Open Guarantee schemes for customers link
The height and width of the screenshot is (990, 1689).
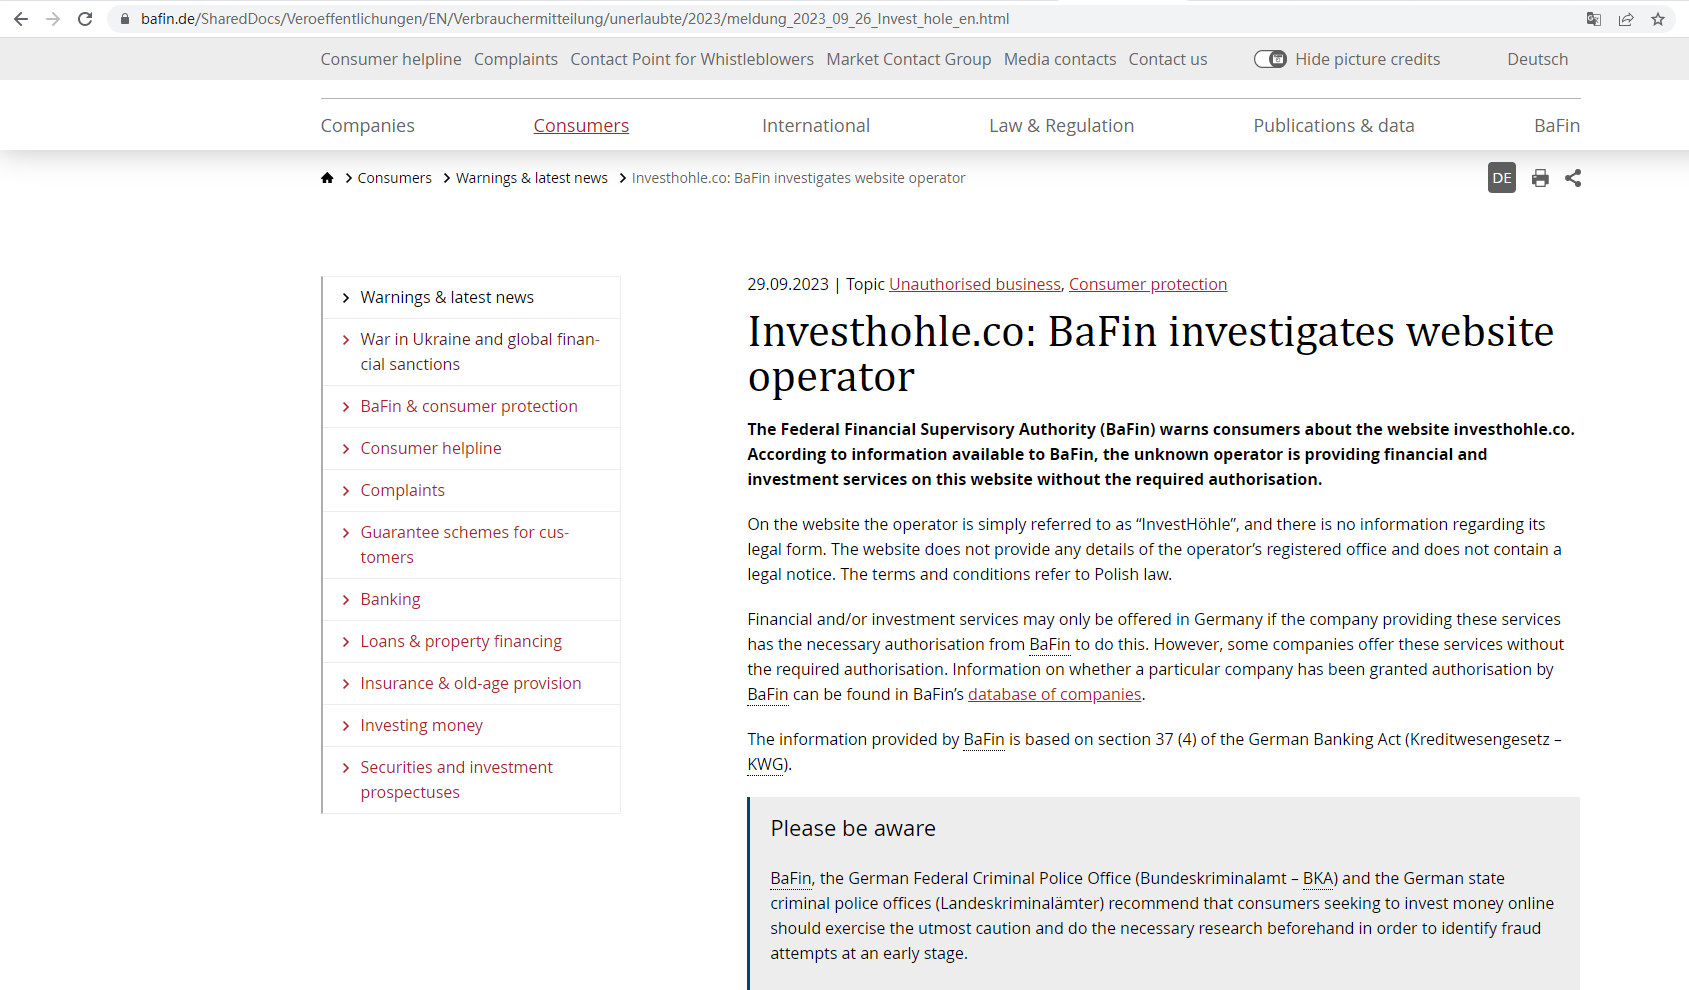pyautogui.click(x=465, y=545)
